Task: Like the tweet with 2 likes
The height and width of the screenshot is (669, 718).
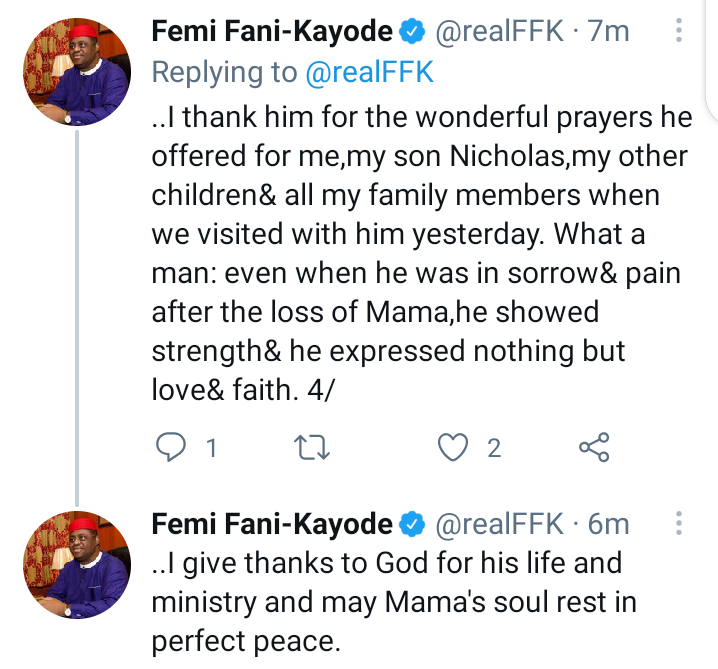Action: [x=453, y=447]
